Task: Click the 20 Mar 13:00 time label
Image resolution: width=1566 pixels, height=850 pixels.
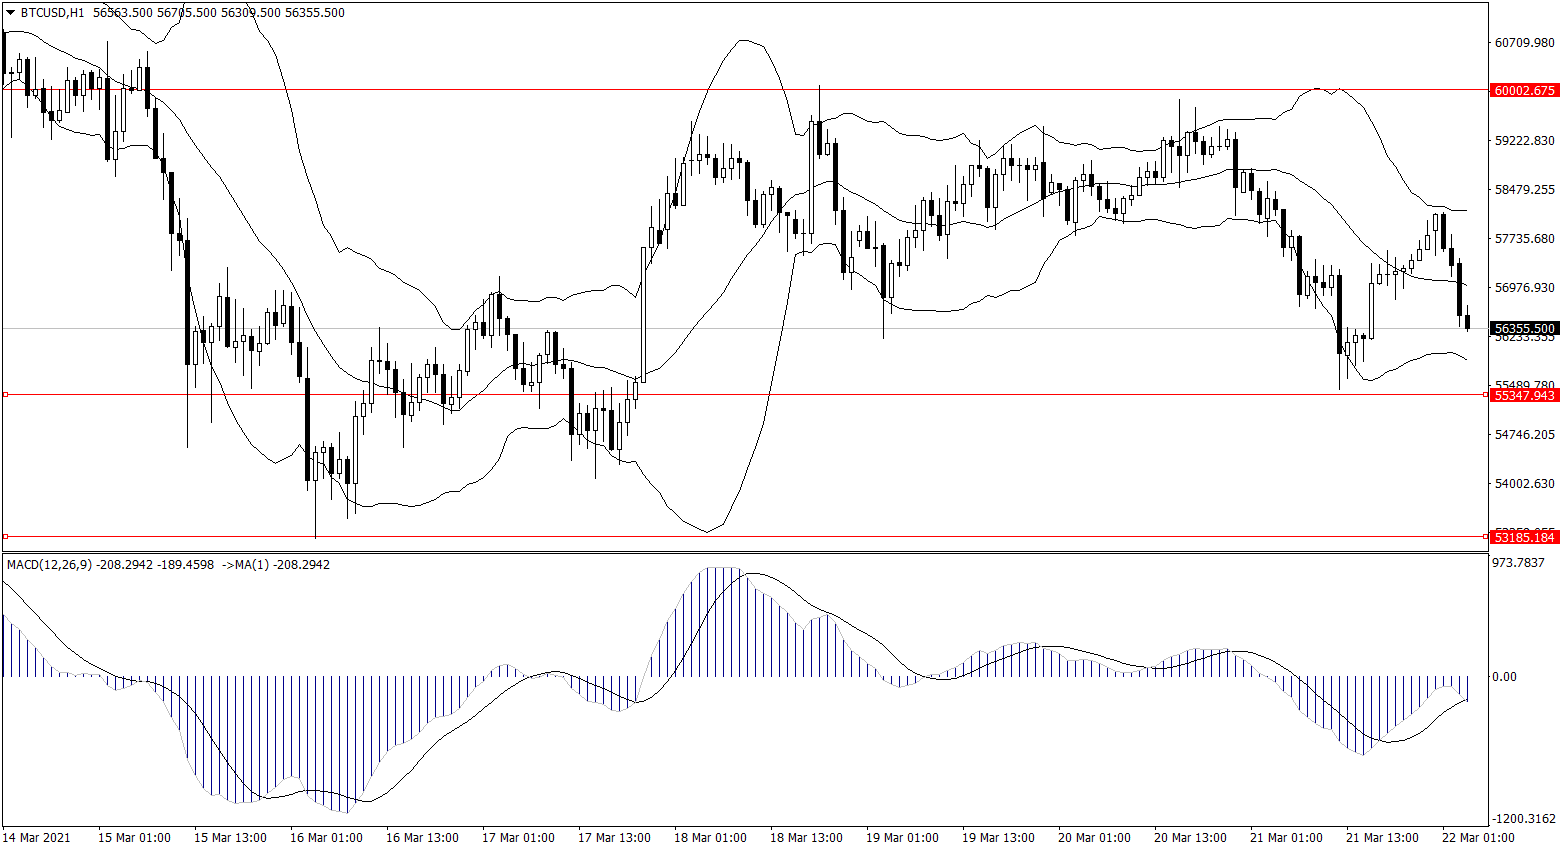Action: point(1190,838)
